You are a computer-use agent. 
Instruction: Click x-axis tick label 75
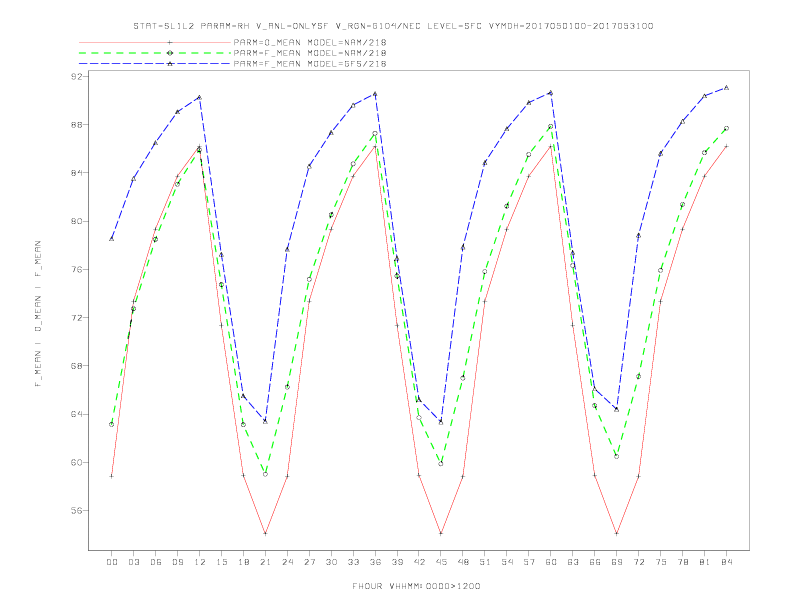point(661,562)
